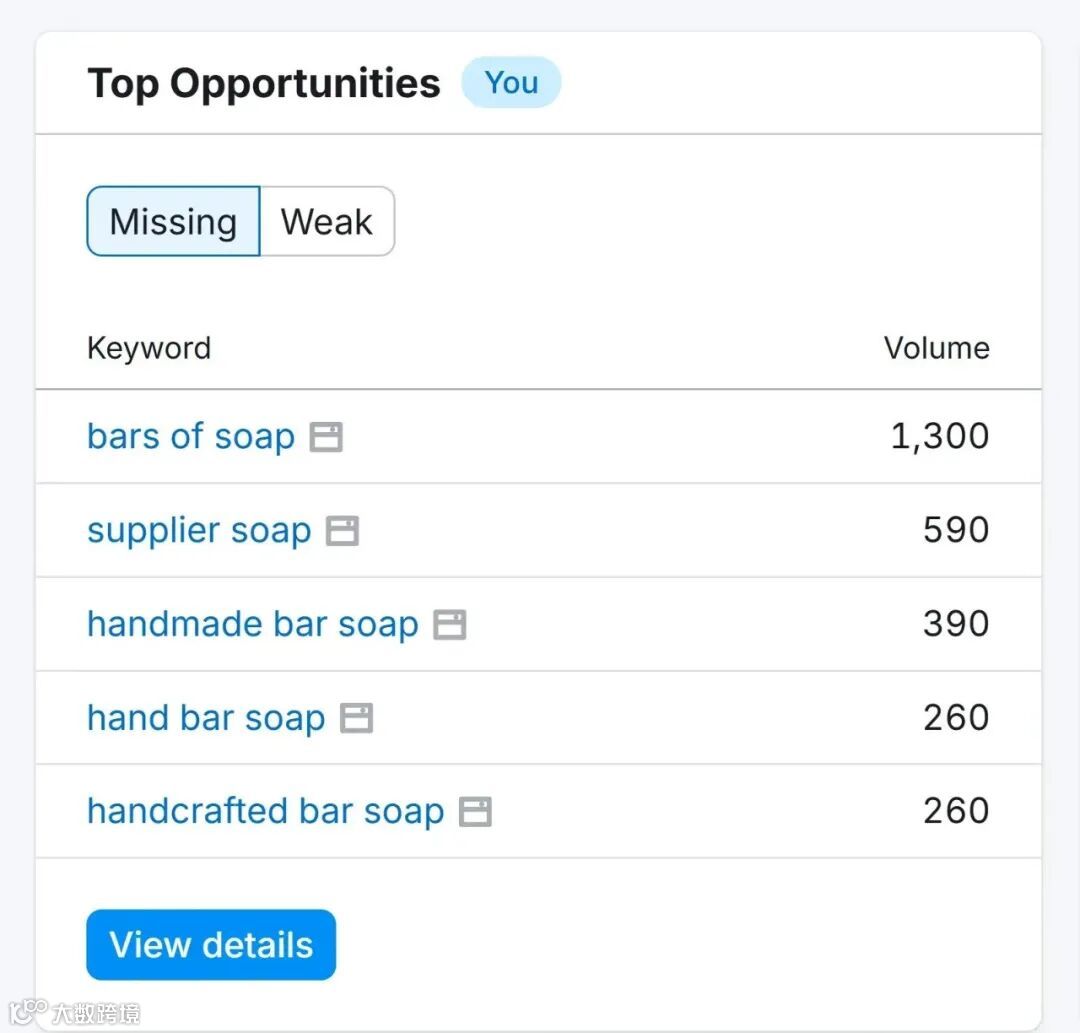Open SERP icon beside supplier soap

coord(343,531)
